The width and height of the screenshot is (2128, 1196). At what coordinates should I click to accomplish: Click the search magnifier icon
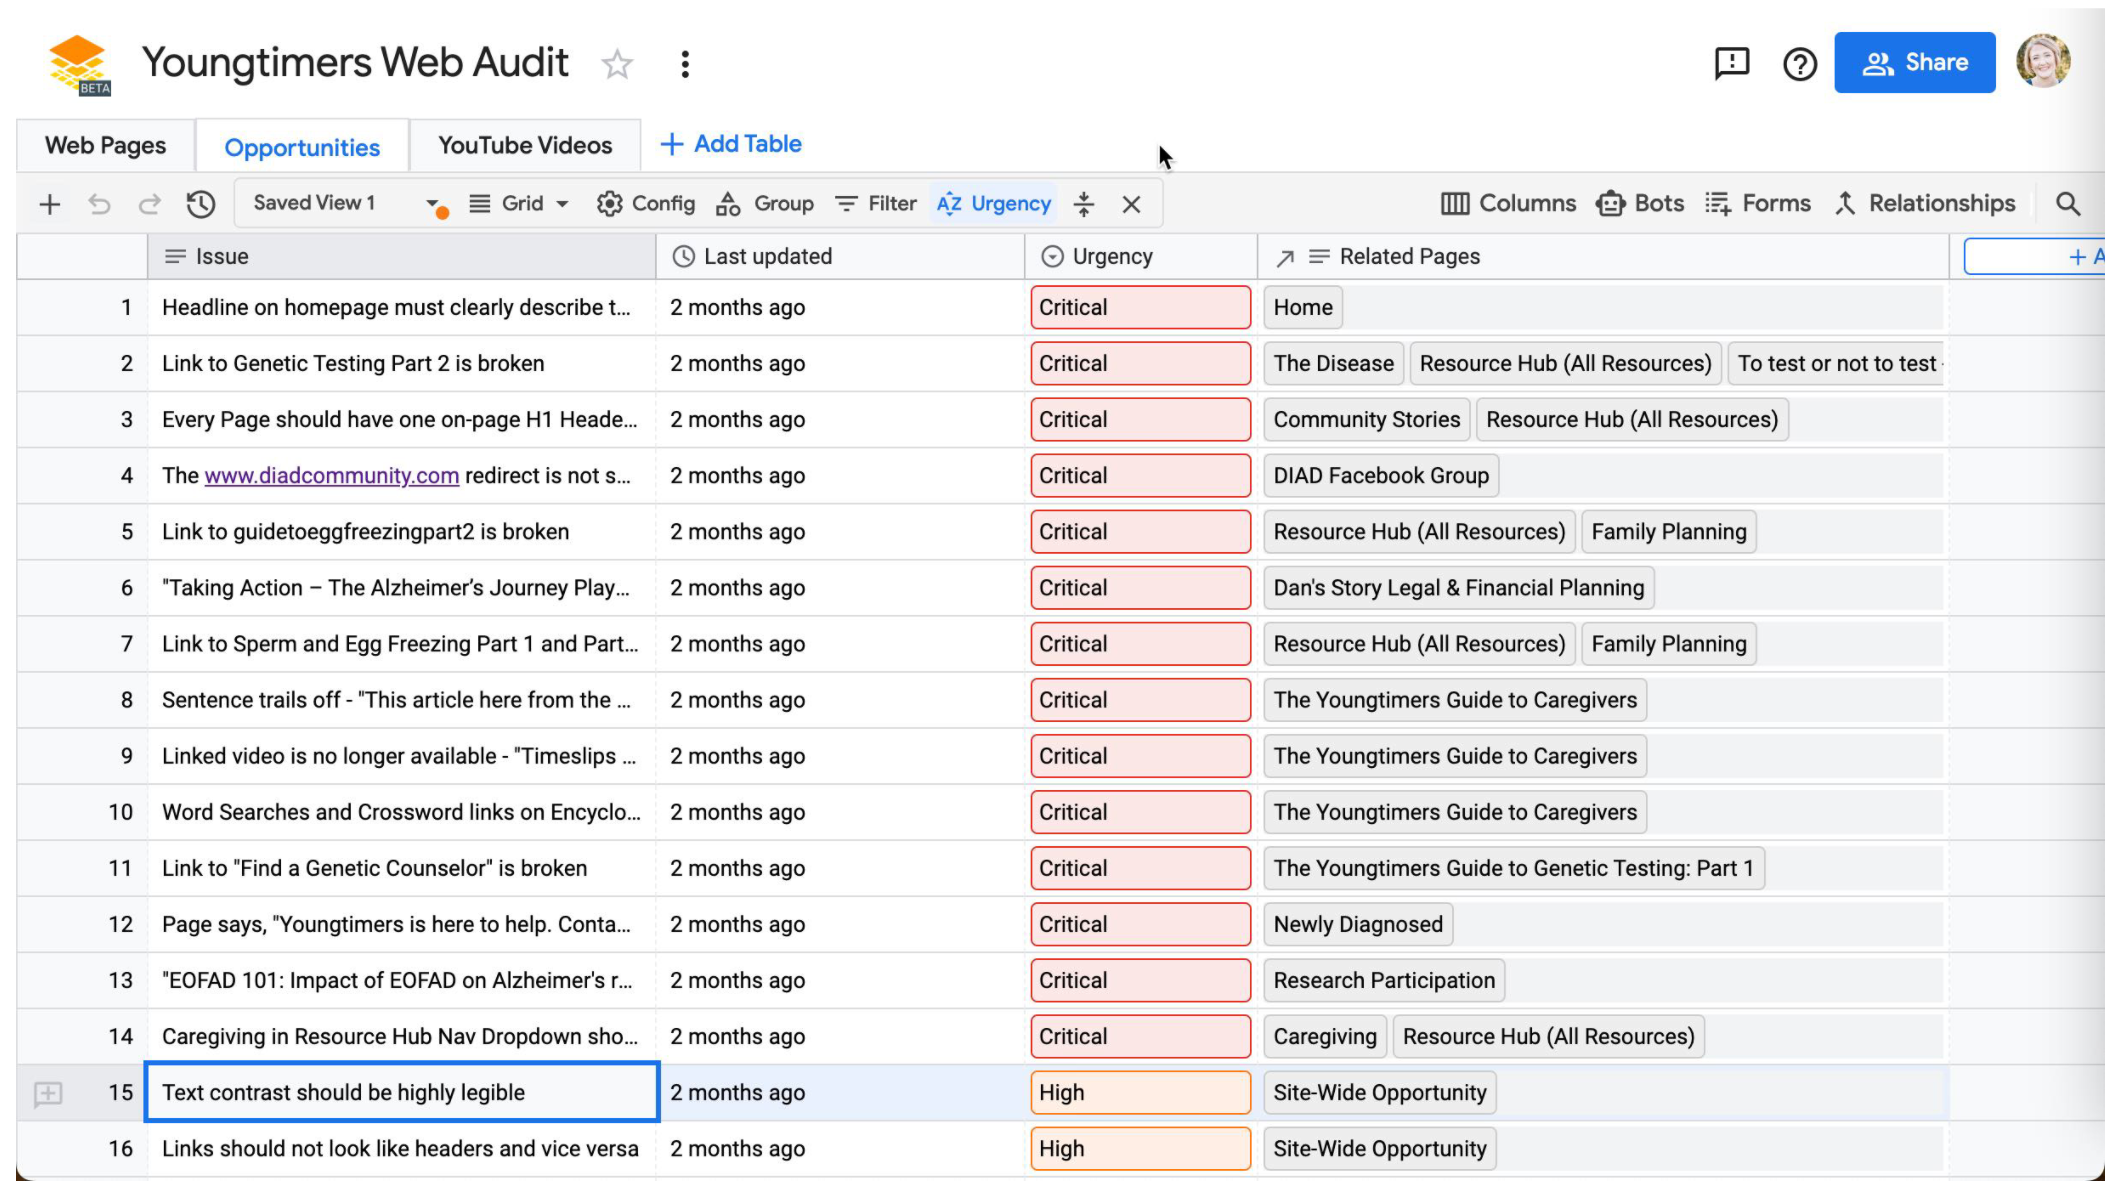(x=2068, y=205)
